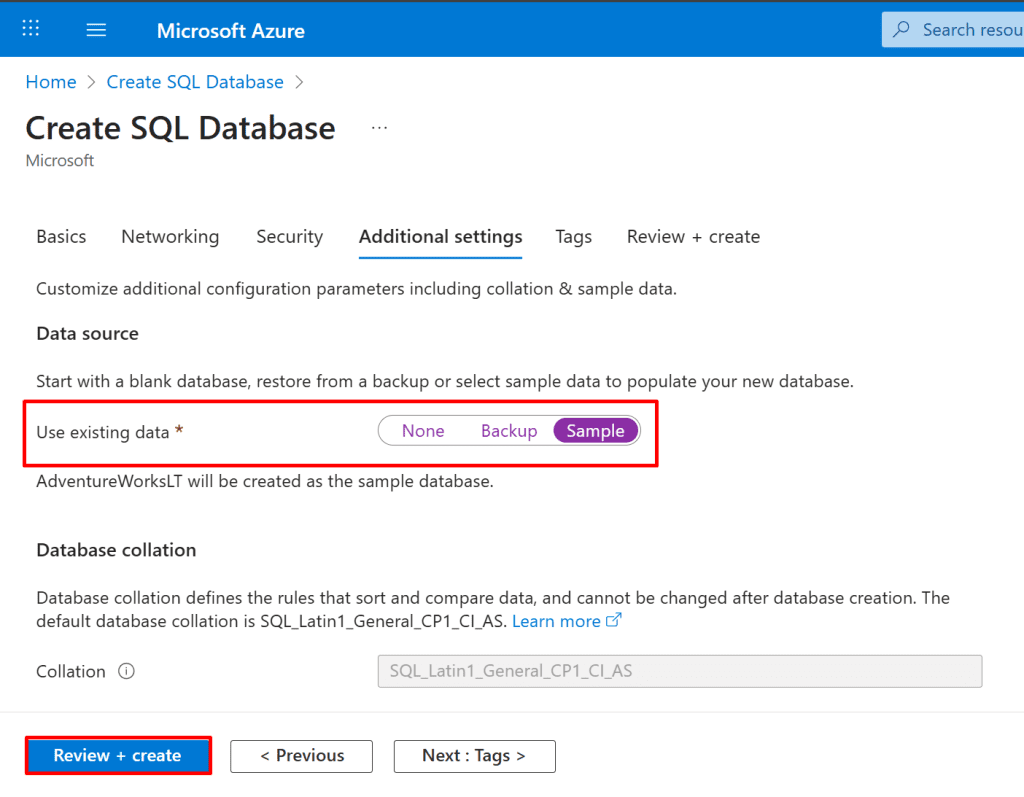Click the search magnifier icon
Screen dimensions: 1024x797
(902, 30)
